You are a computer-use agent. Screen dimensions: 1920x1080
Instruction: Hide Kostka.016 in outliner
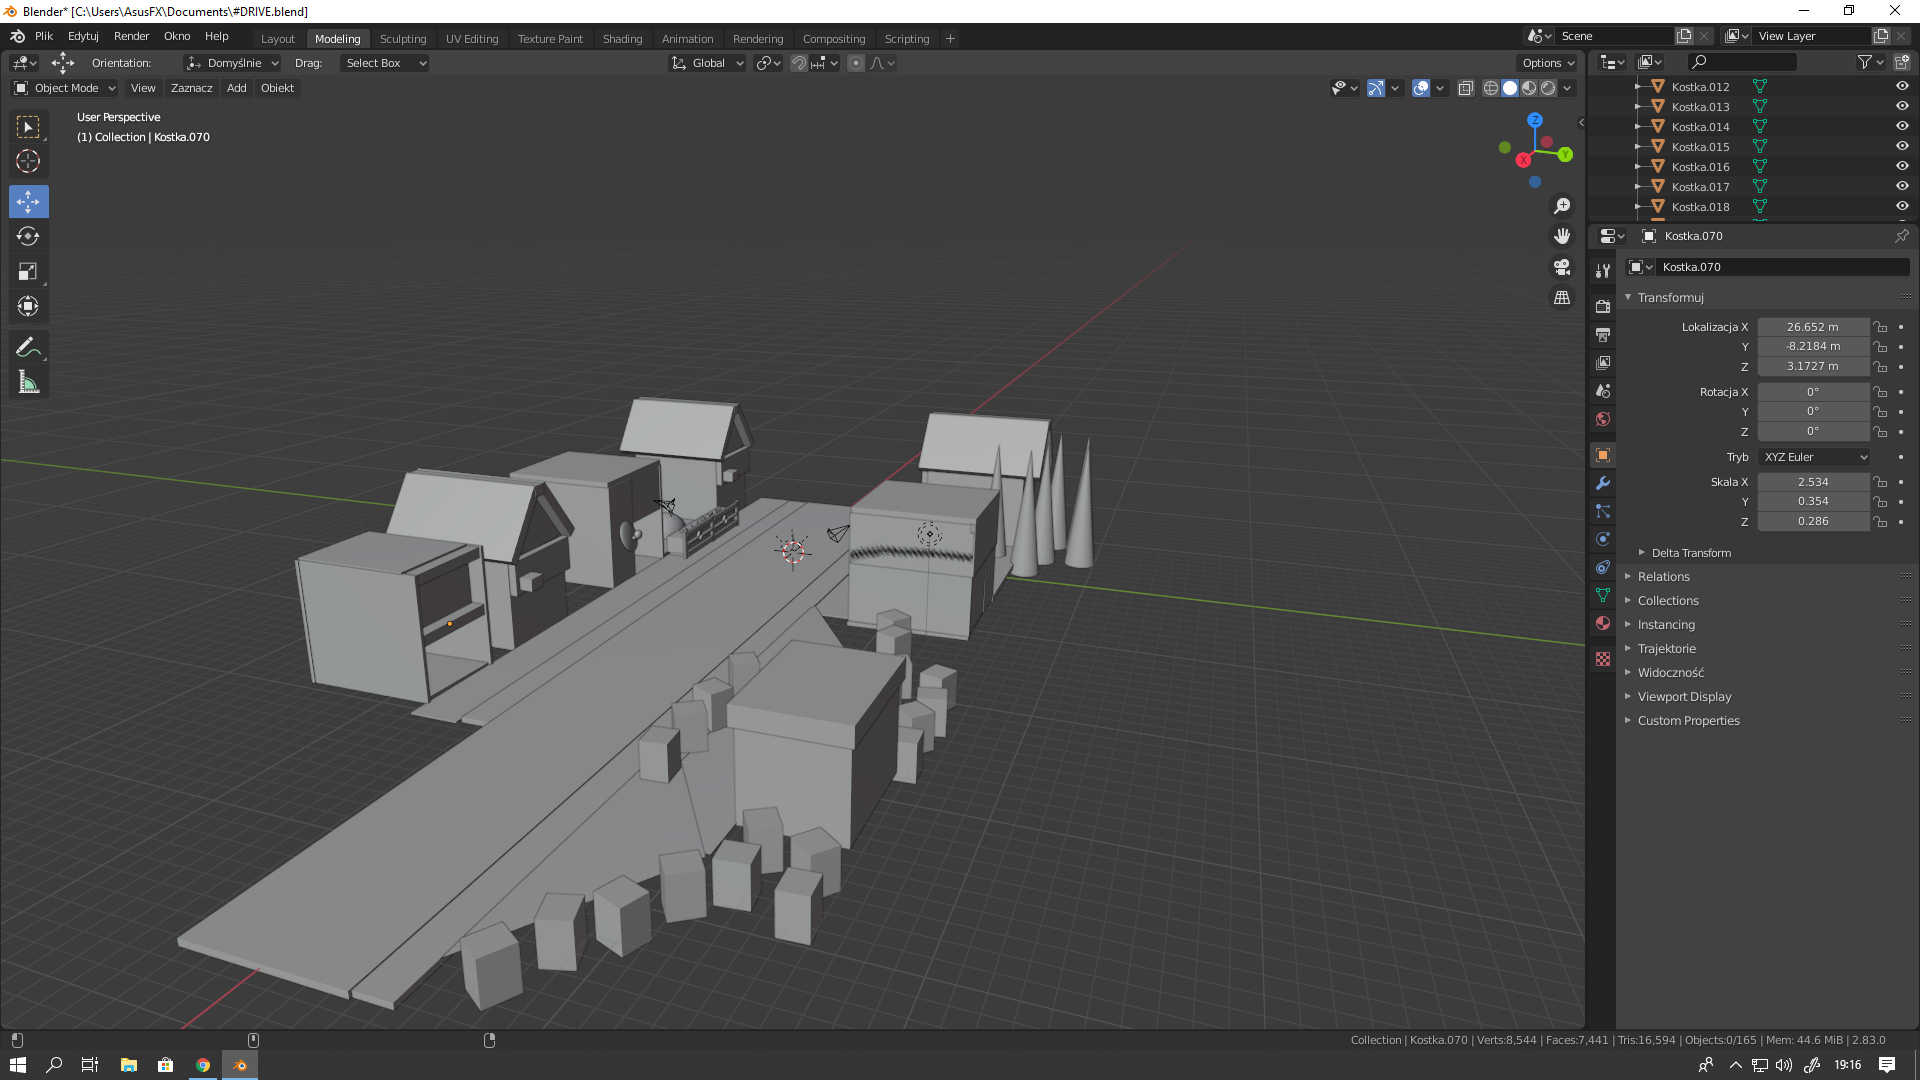tap(1902, 166)
